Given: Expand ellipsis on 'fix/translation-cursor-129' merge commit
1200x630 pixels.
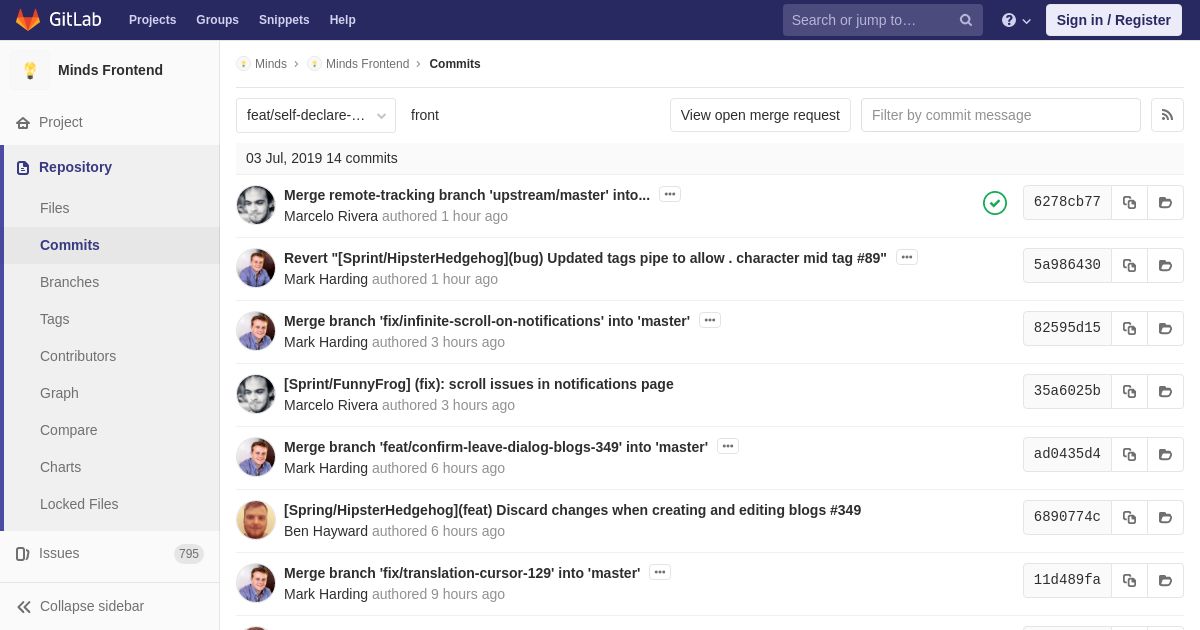Looking at the screenshot, I should click(x=660, y=572).
